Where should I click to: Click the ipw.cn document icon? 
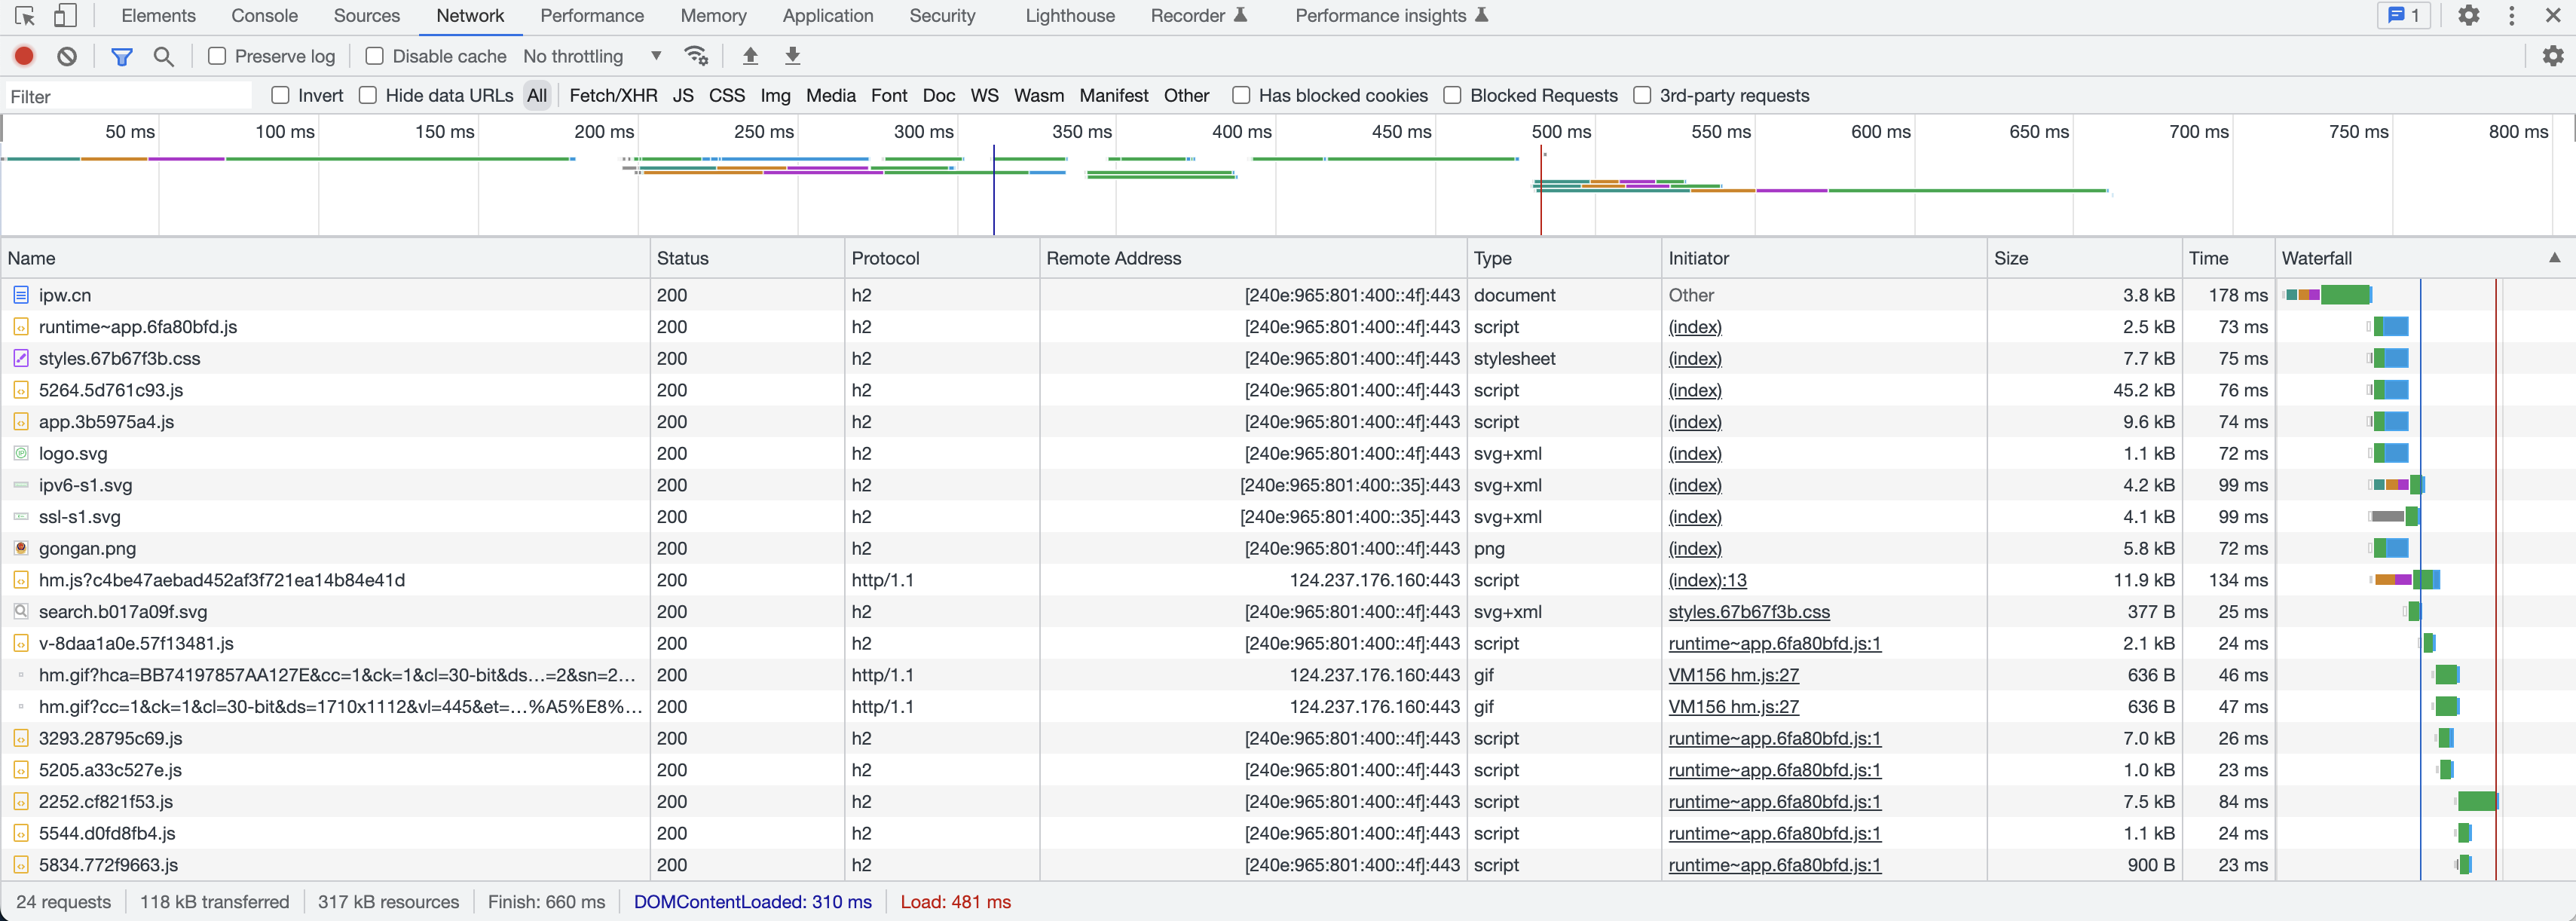(x=21, y=295)
